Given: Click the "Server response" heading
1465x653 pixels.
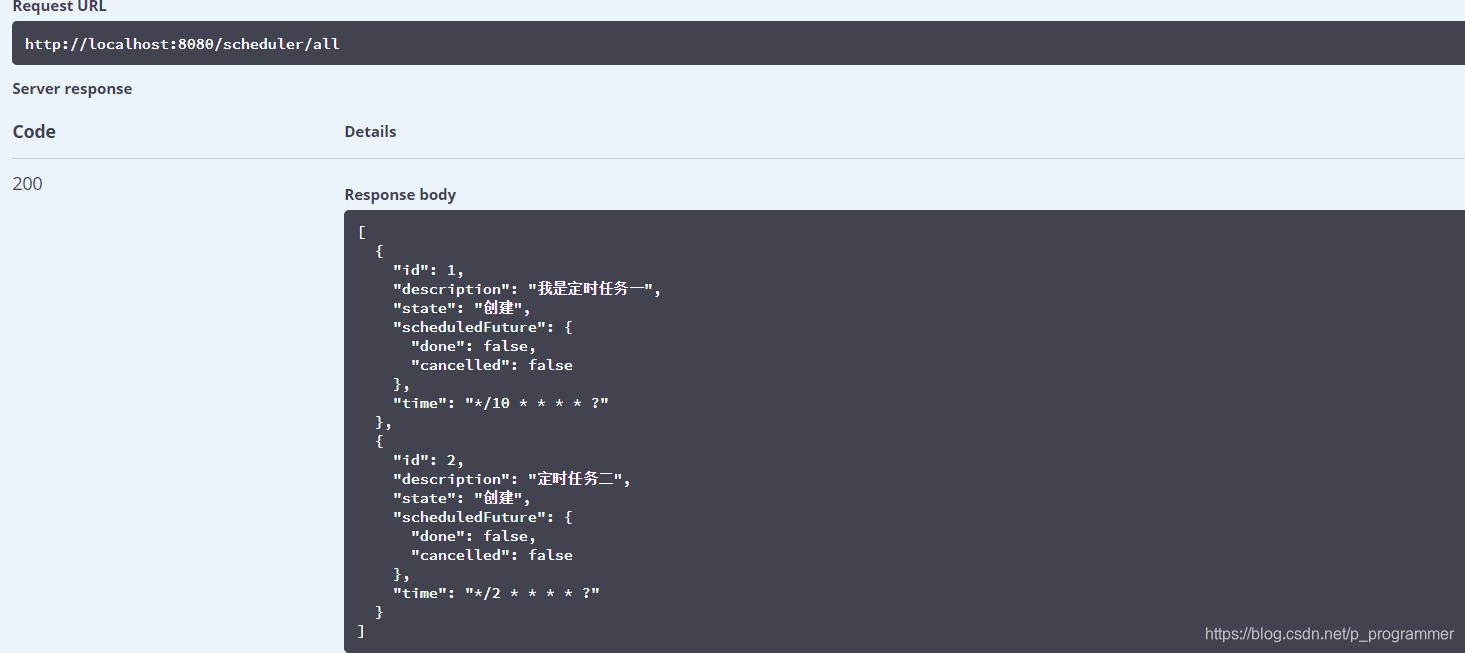Looking at the screenshot, I should point(72,89).
